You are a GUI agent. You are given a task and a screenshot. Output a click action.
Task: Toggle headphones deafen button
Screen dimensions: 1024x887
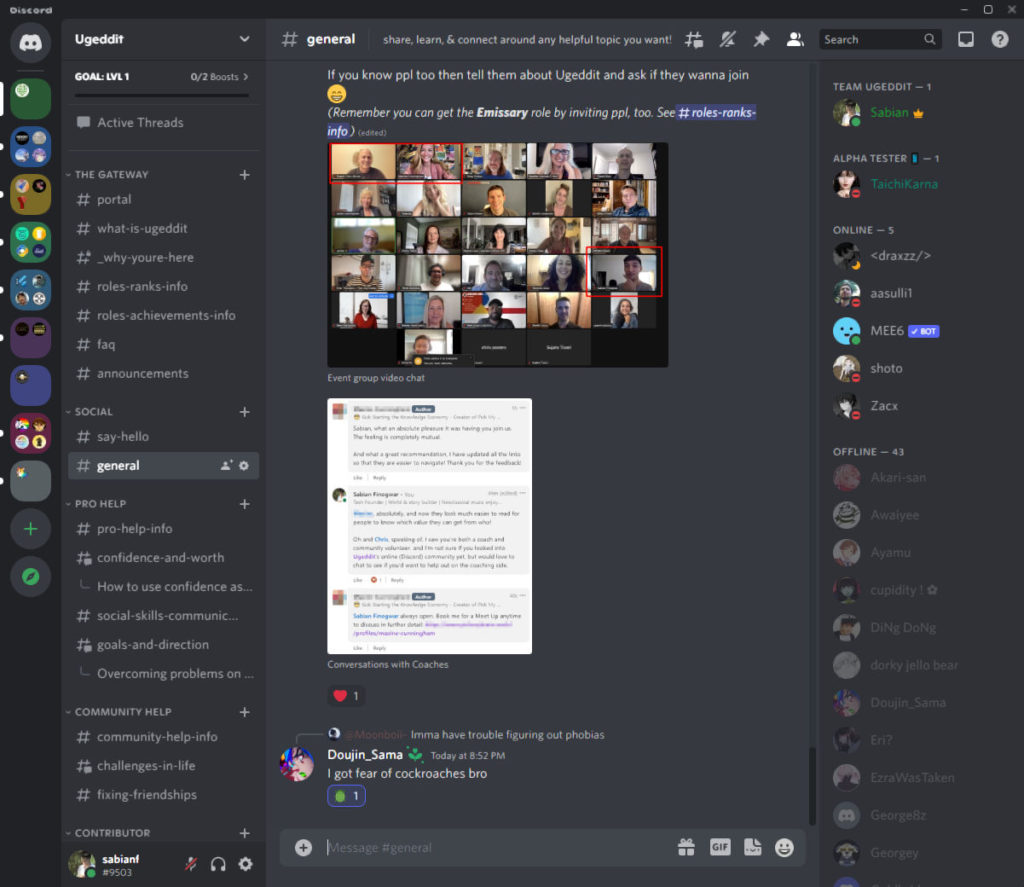pyautogui.click(x=218, y=864)
